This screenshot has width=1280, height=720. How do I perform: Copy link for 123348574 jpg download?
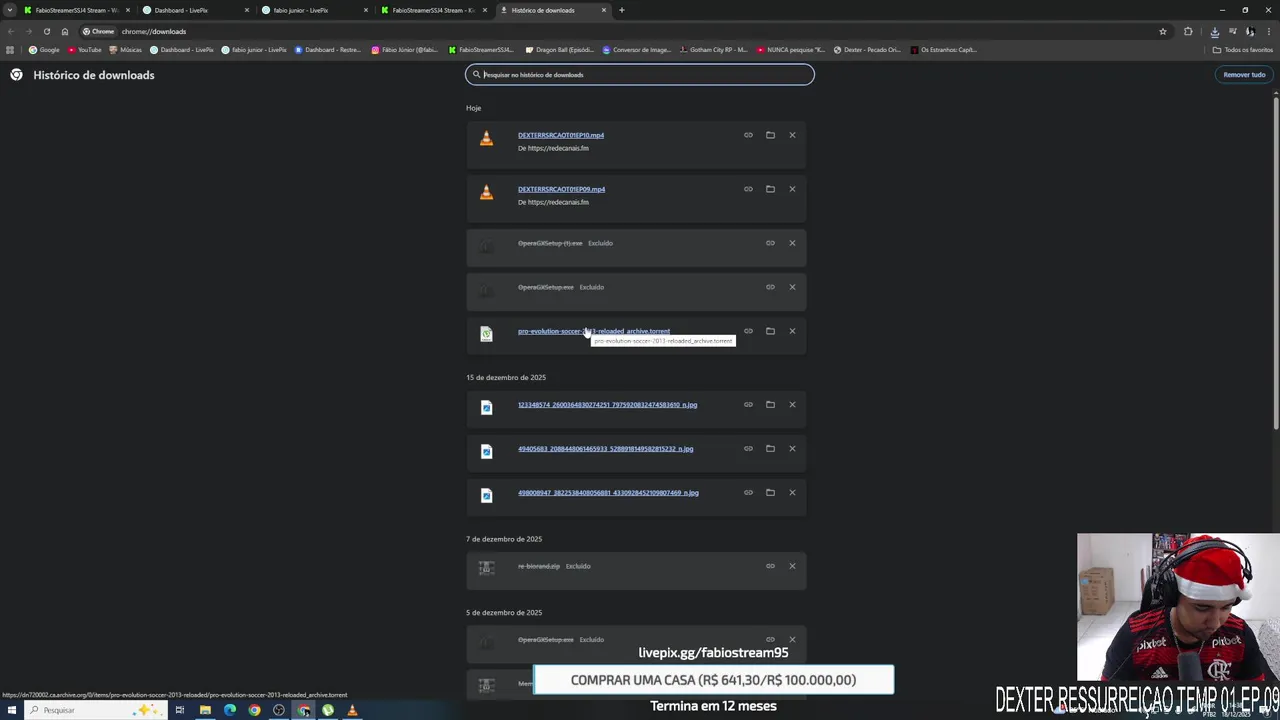(x=748, y=405)
